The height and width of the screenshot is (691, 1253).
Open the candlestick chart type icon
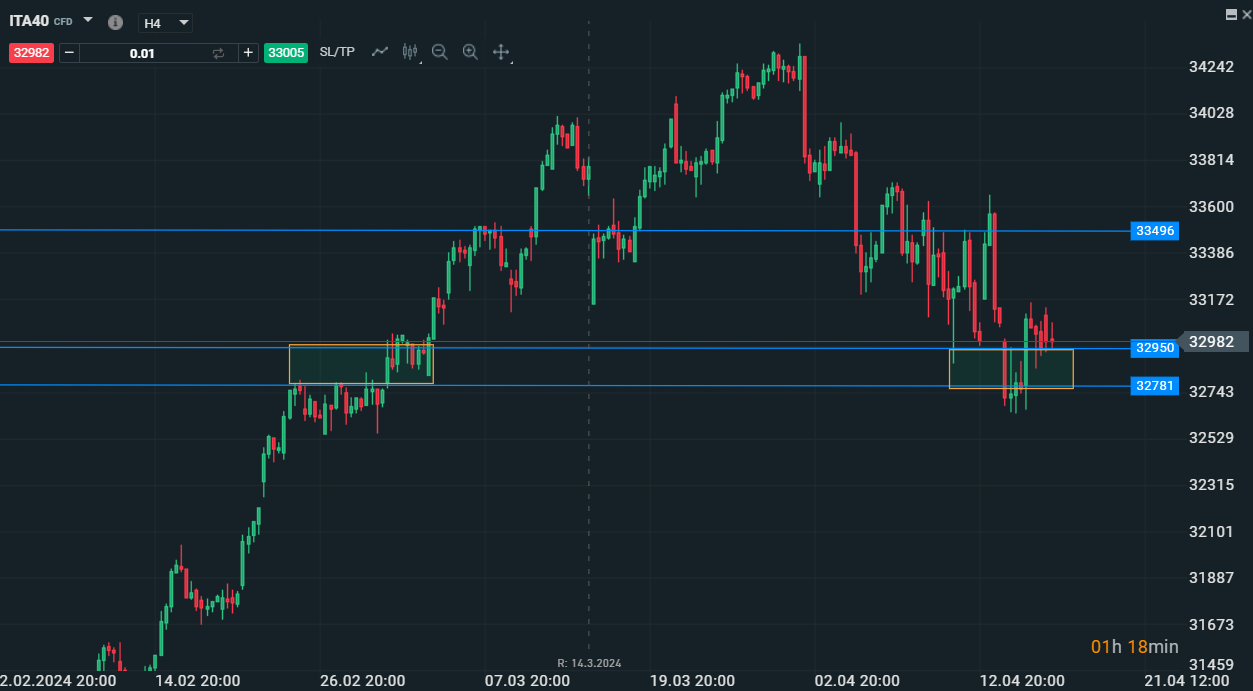(410, 52)
